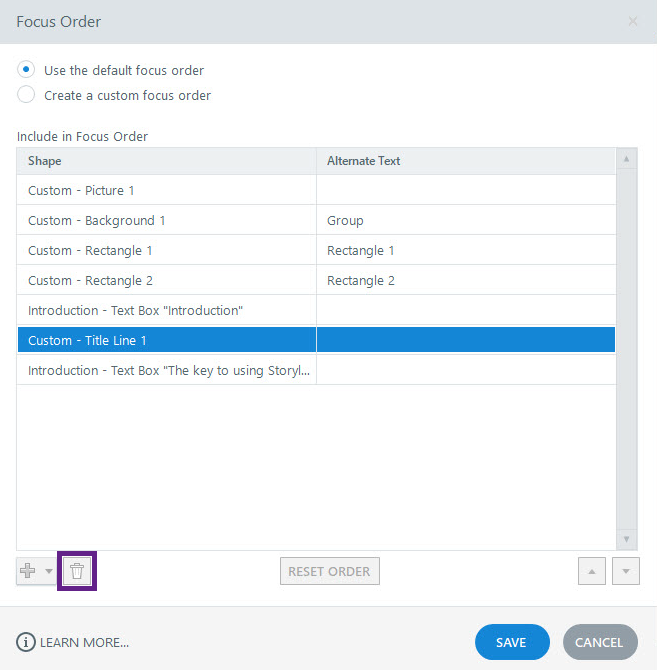Viewport: 657px width, 670px height.
Task: Open the Learn More link
Action: [x=84, y=642]
